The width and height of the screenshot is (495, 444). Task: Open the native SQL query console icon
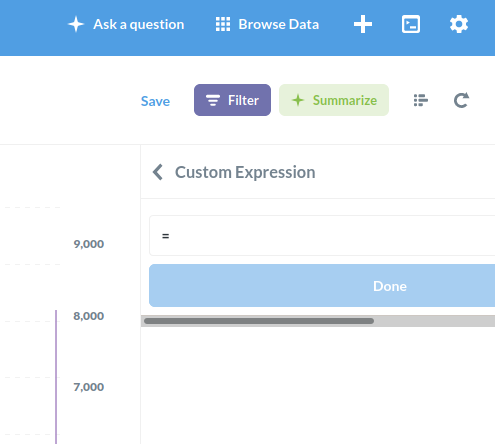point(411,24)
